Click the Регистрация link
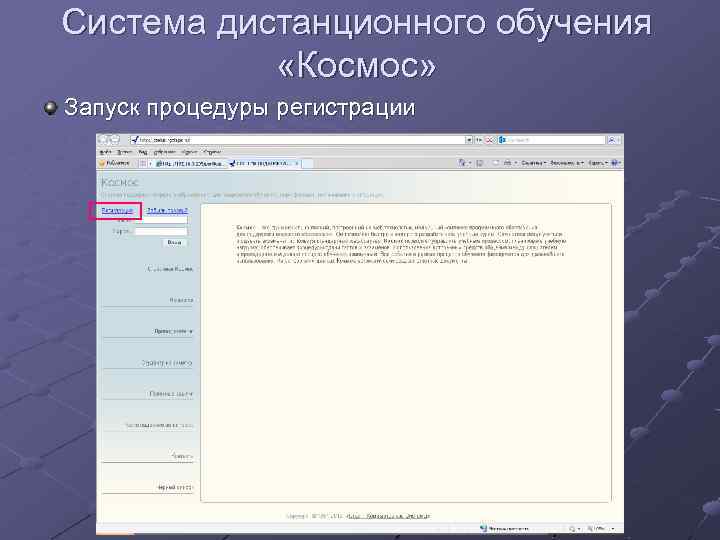The image size is (720, 540). tap(117, 211)
